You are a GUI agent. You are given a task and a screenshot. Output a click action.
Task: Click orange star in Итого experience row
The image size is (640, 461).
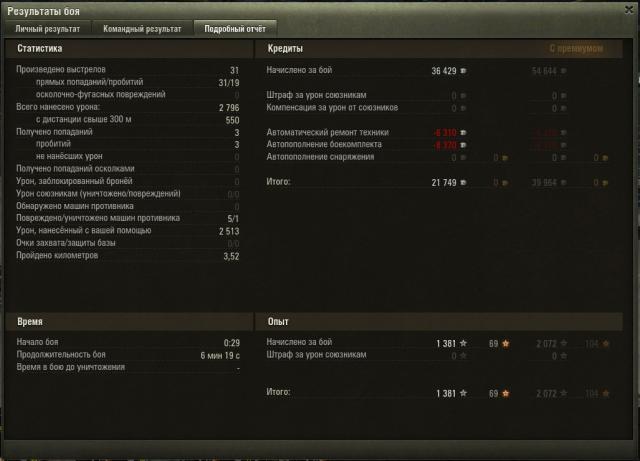point(506,393)
